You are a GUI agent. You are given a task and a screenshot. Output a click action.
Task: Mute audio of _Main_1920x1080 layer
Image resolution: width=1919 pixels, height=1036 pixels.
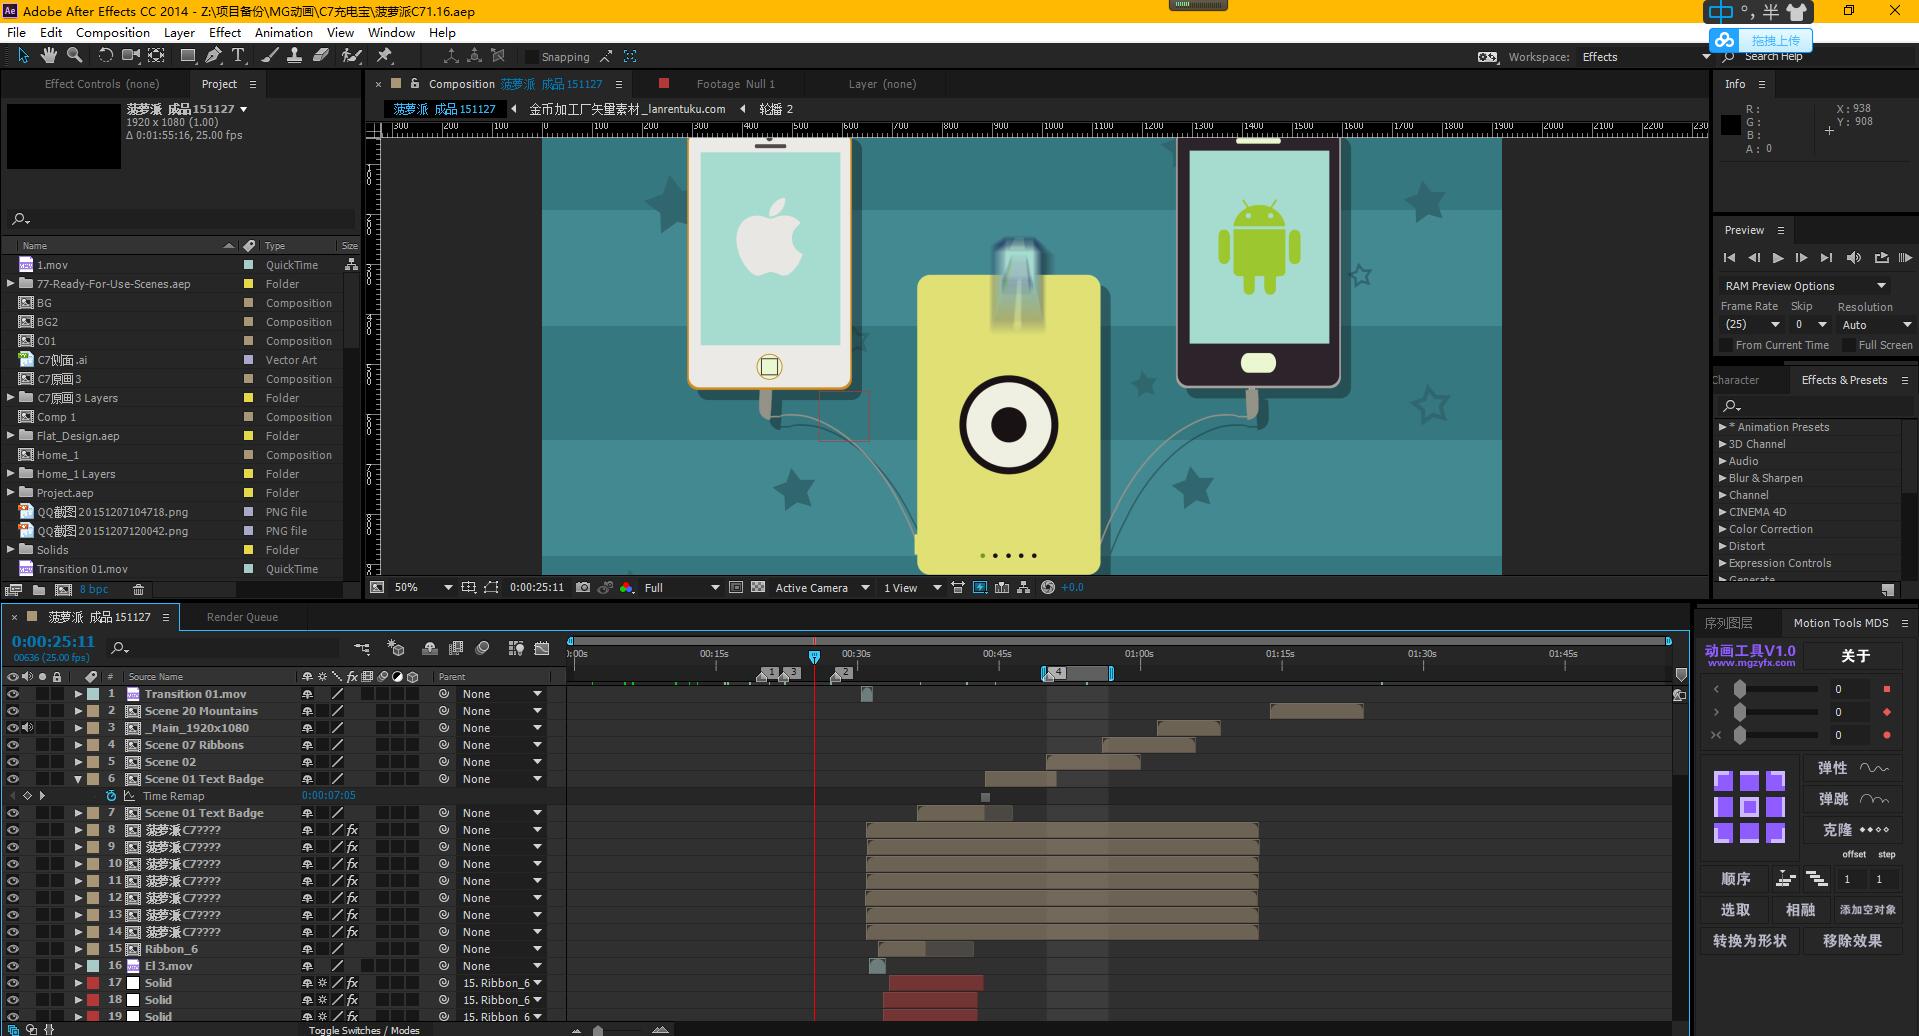pos(27,728)
